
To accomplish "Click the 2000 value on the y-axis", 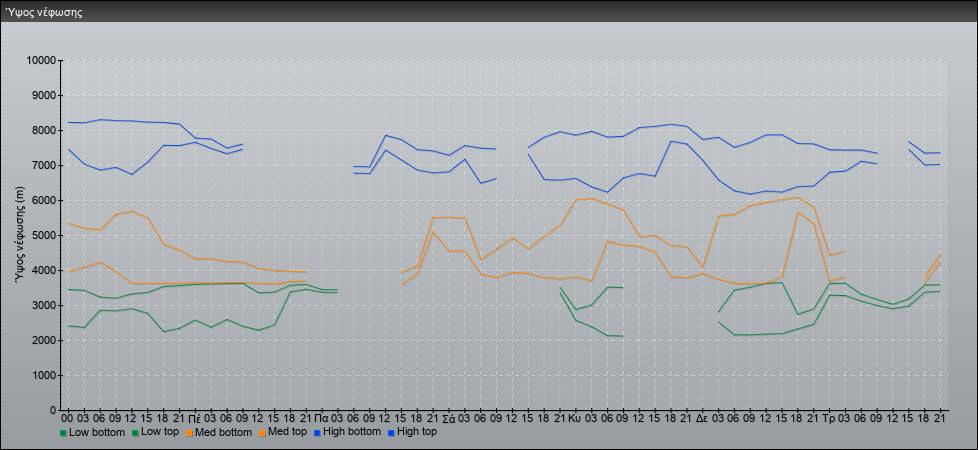I will (x=44, y=340).
